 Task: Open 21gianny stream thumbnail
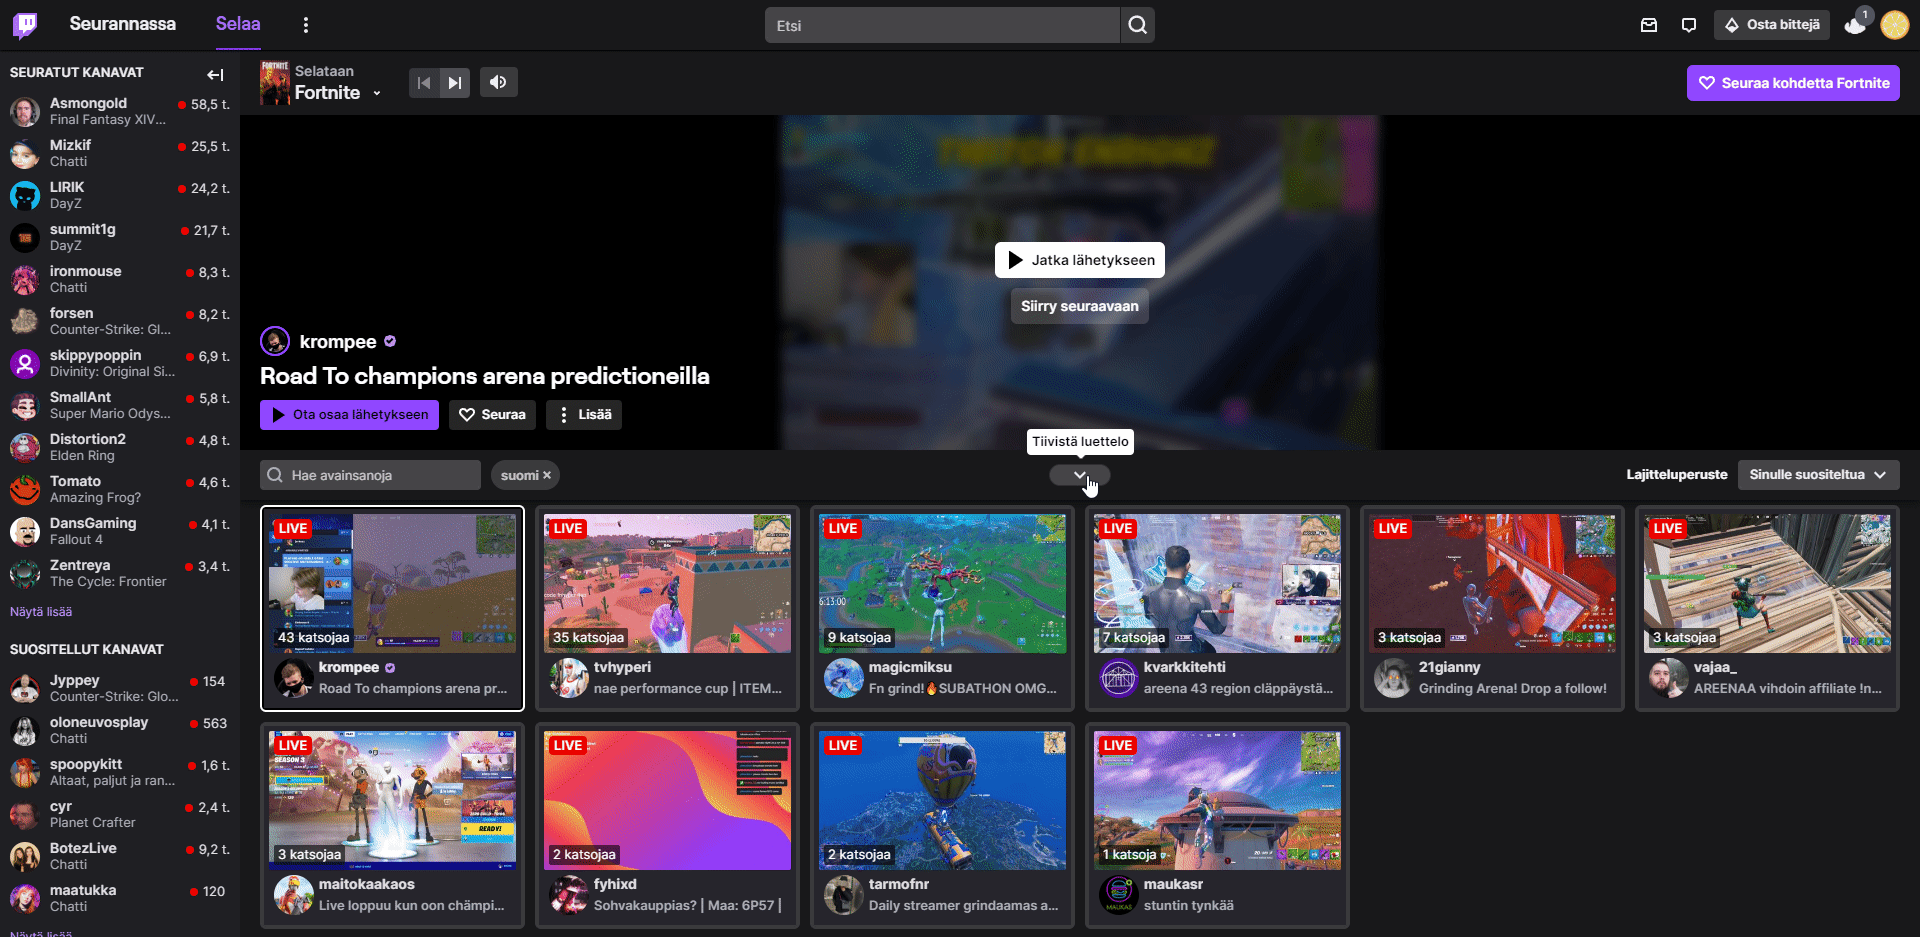click(x=1492, y=583)
